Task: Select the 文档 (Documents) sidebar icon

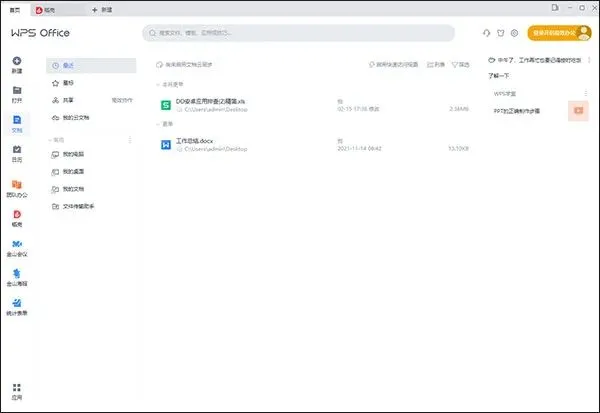Action: pos(17,120)
